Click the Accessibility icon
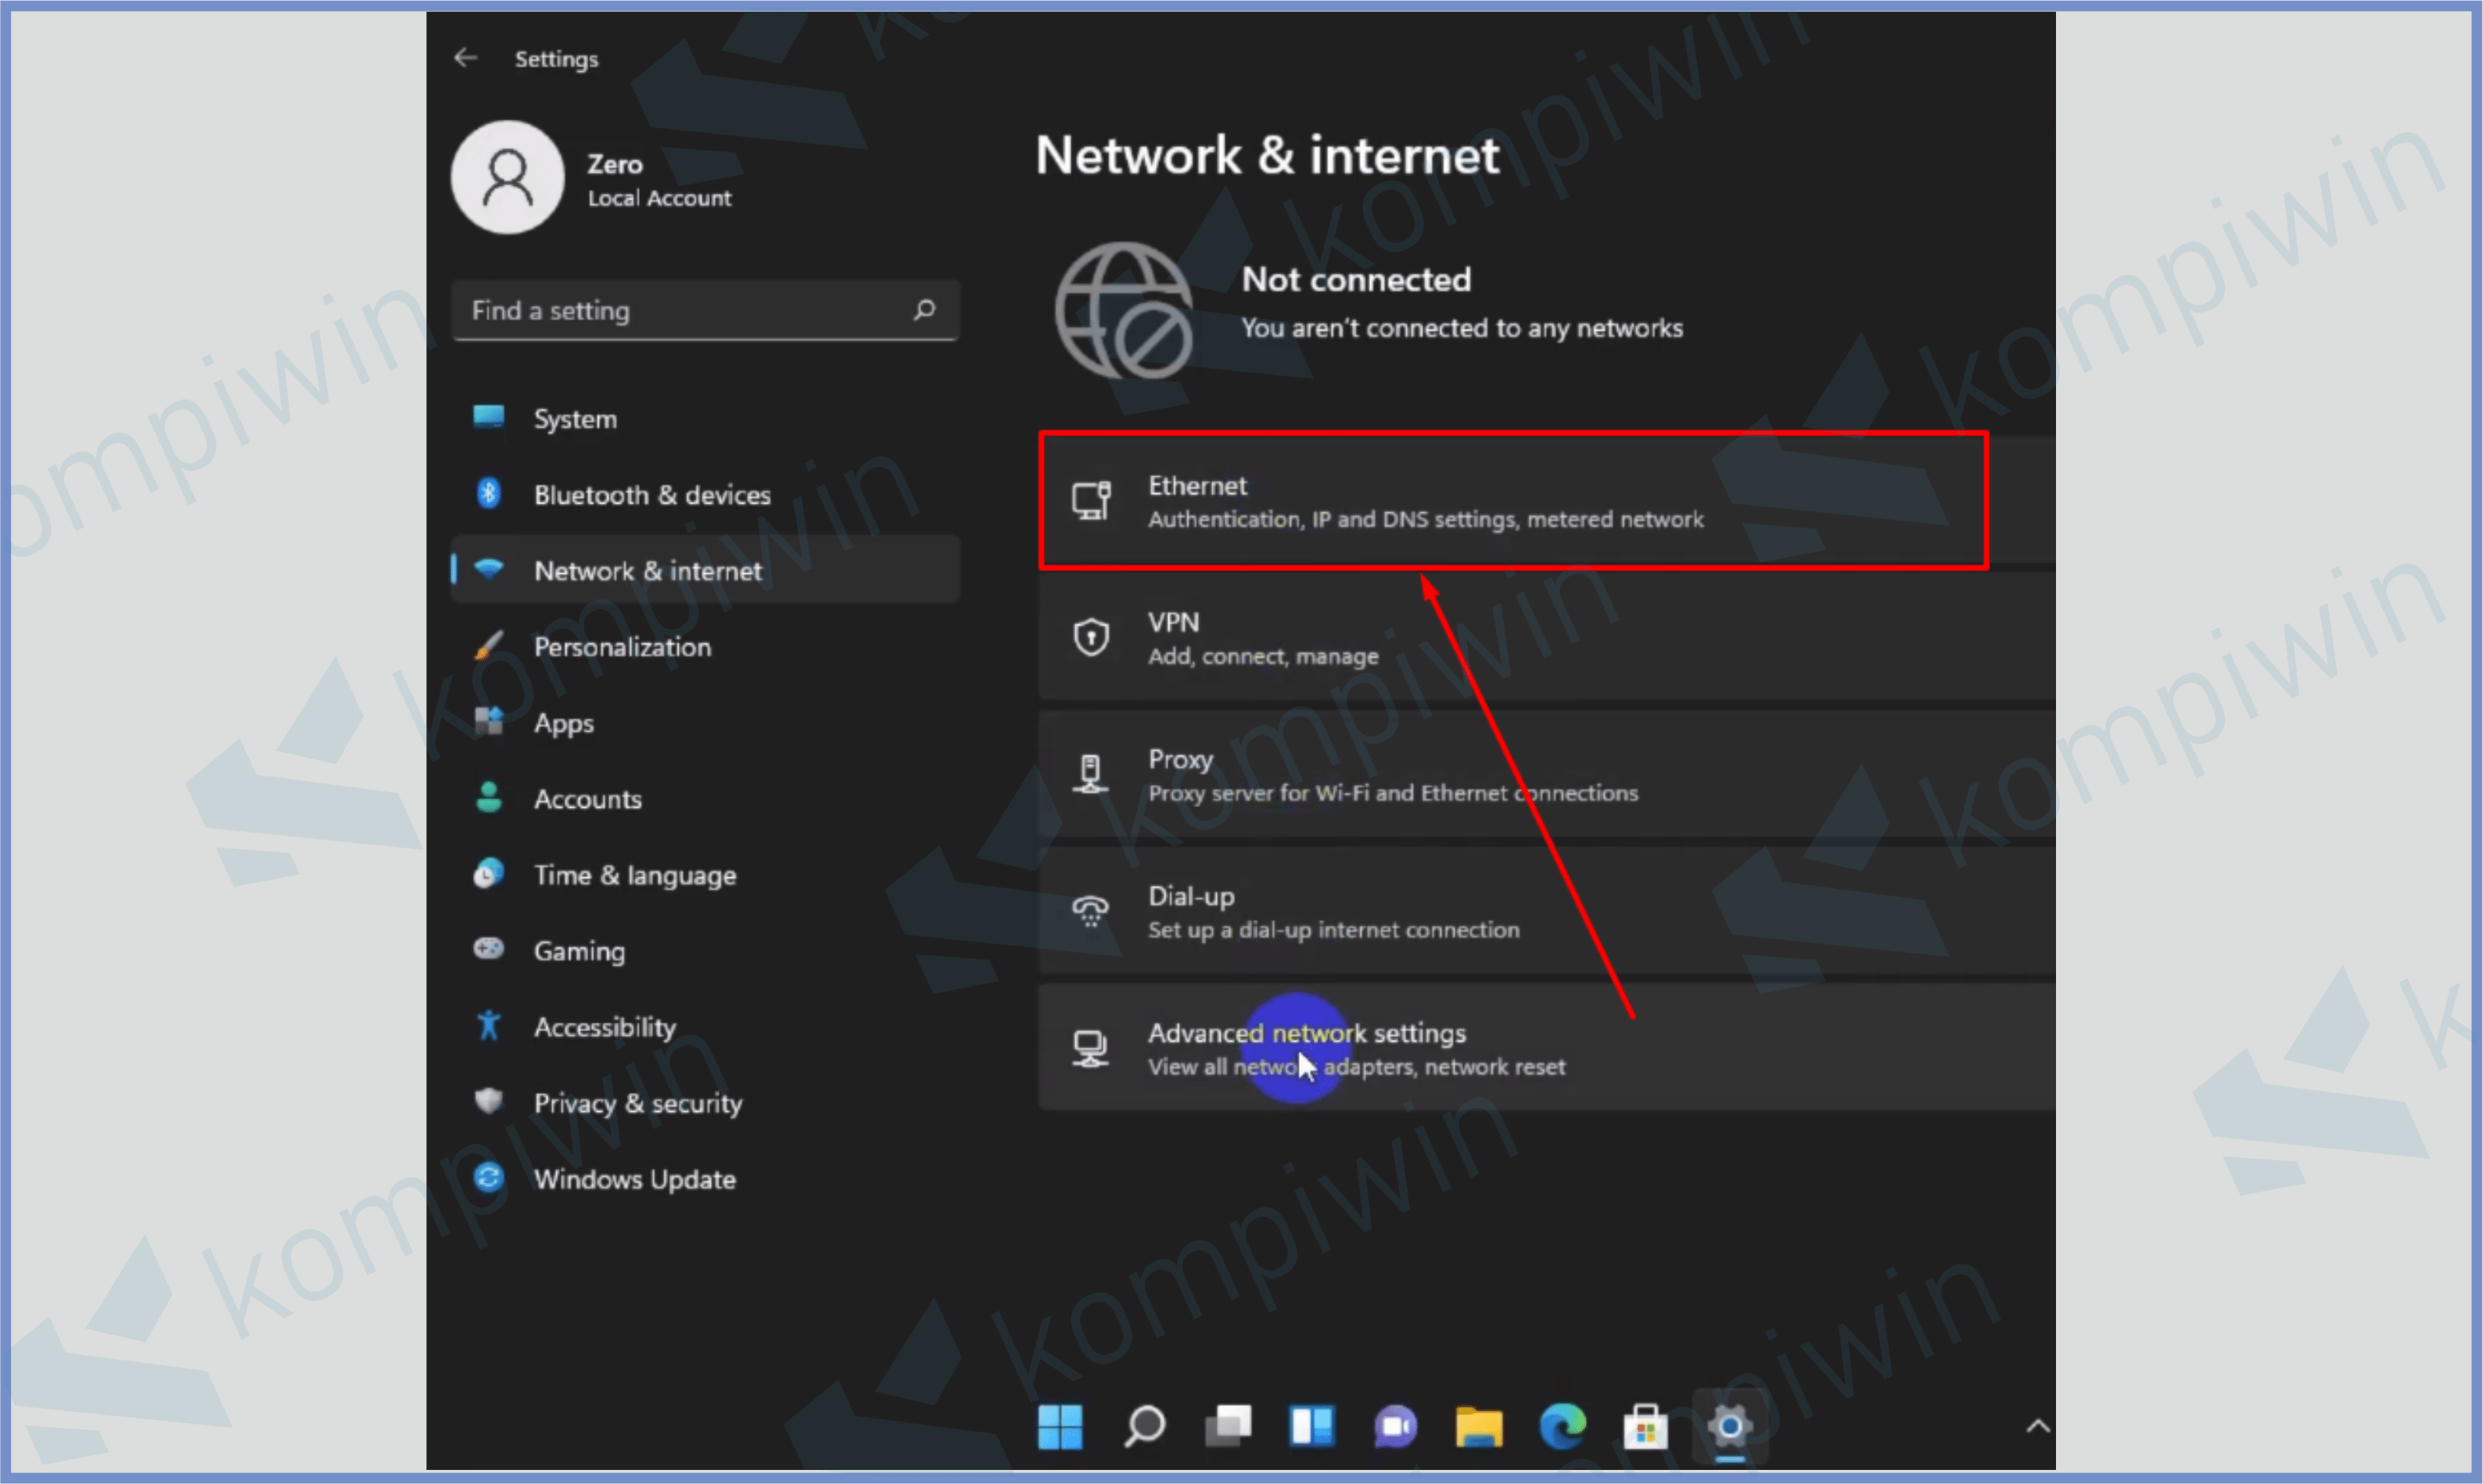 [x=488, y=1026]
